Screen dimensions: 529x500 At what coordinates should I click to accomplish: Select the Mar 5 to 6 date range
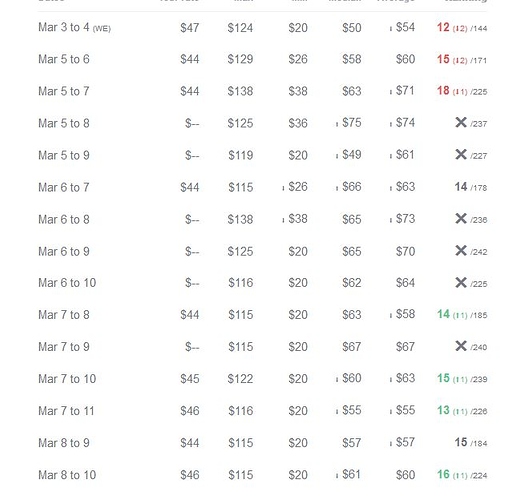(64, 59)
